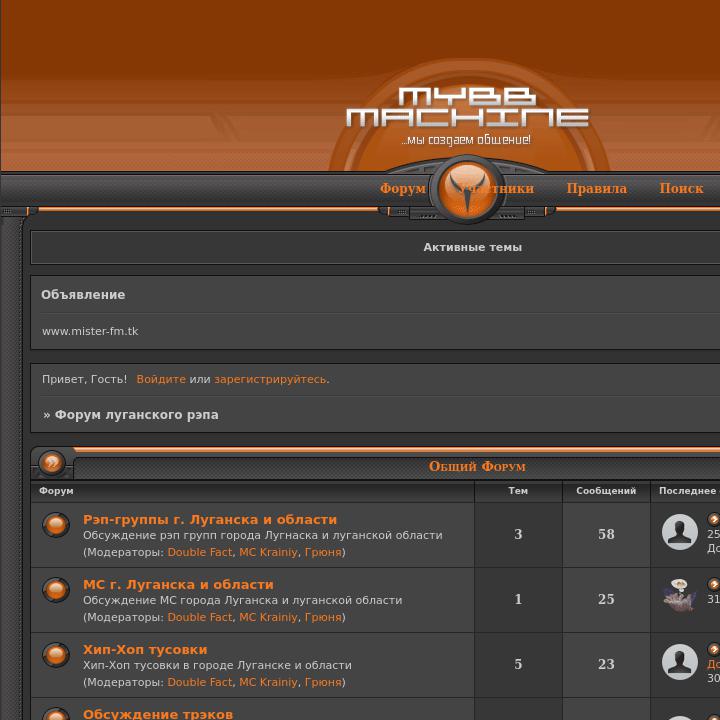The height and width of the screenshot is (720, 720).
Task: Open last-post arrow icon in Рэп-группы row
Action: (714, 519)
